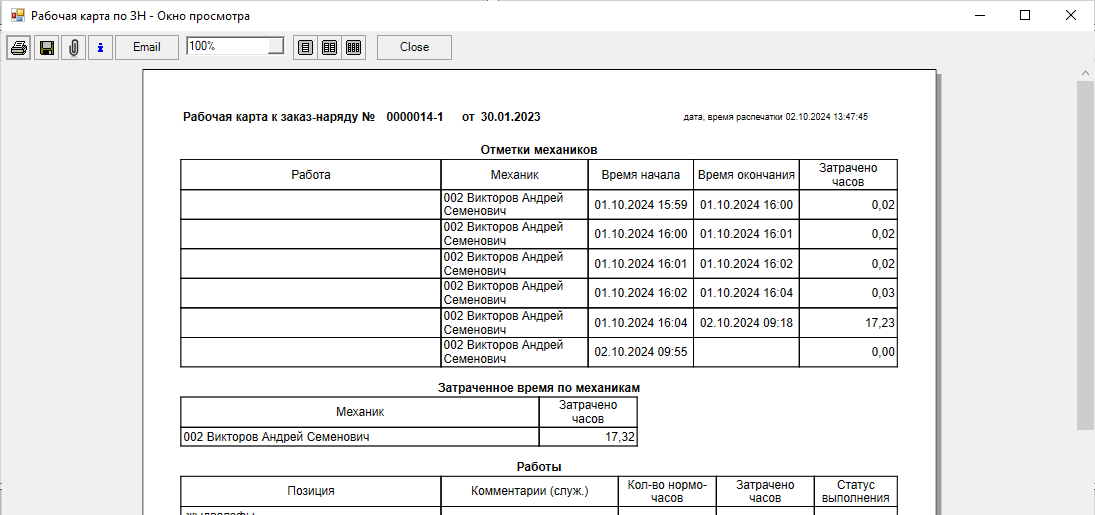Click the vertical scrollbar up arrow

tap(1085, 74)
